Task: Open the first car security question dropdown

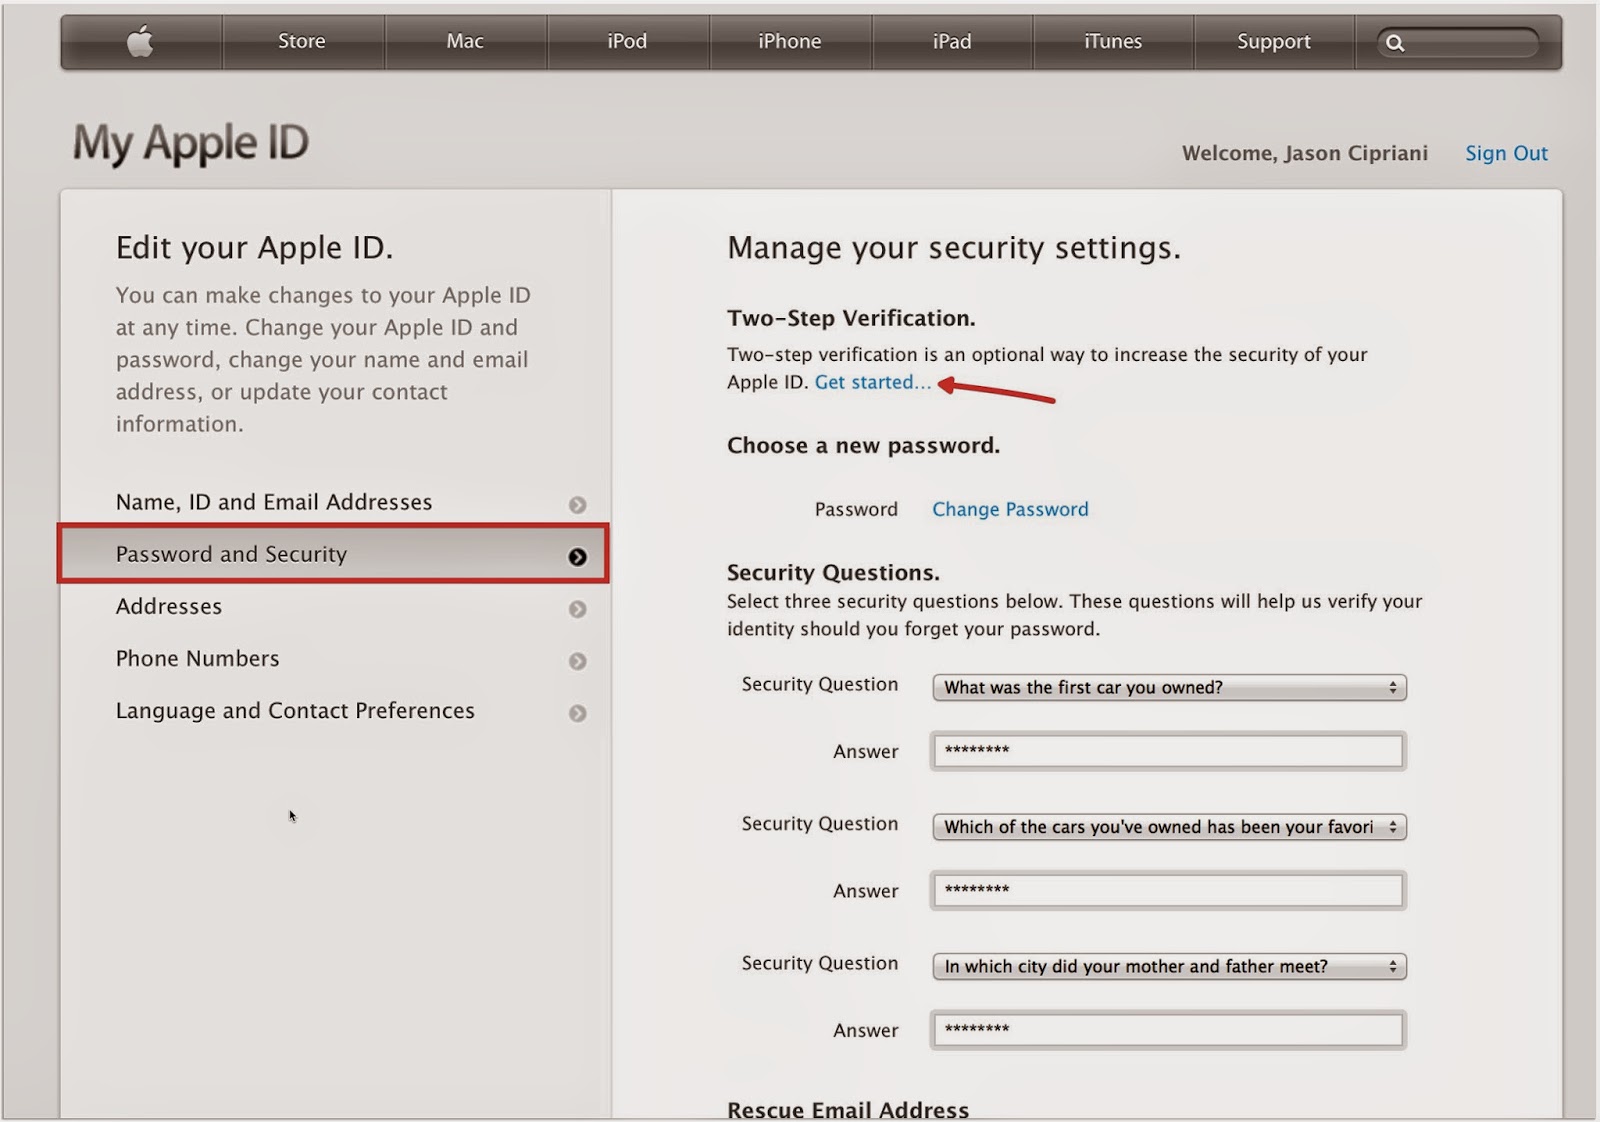Action: 1168,688
